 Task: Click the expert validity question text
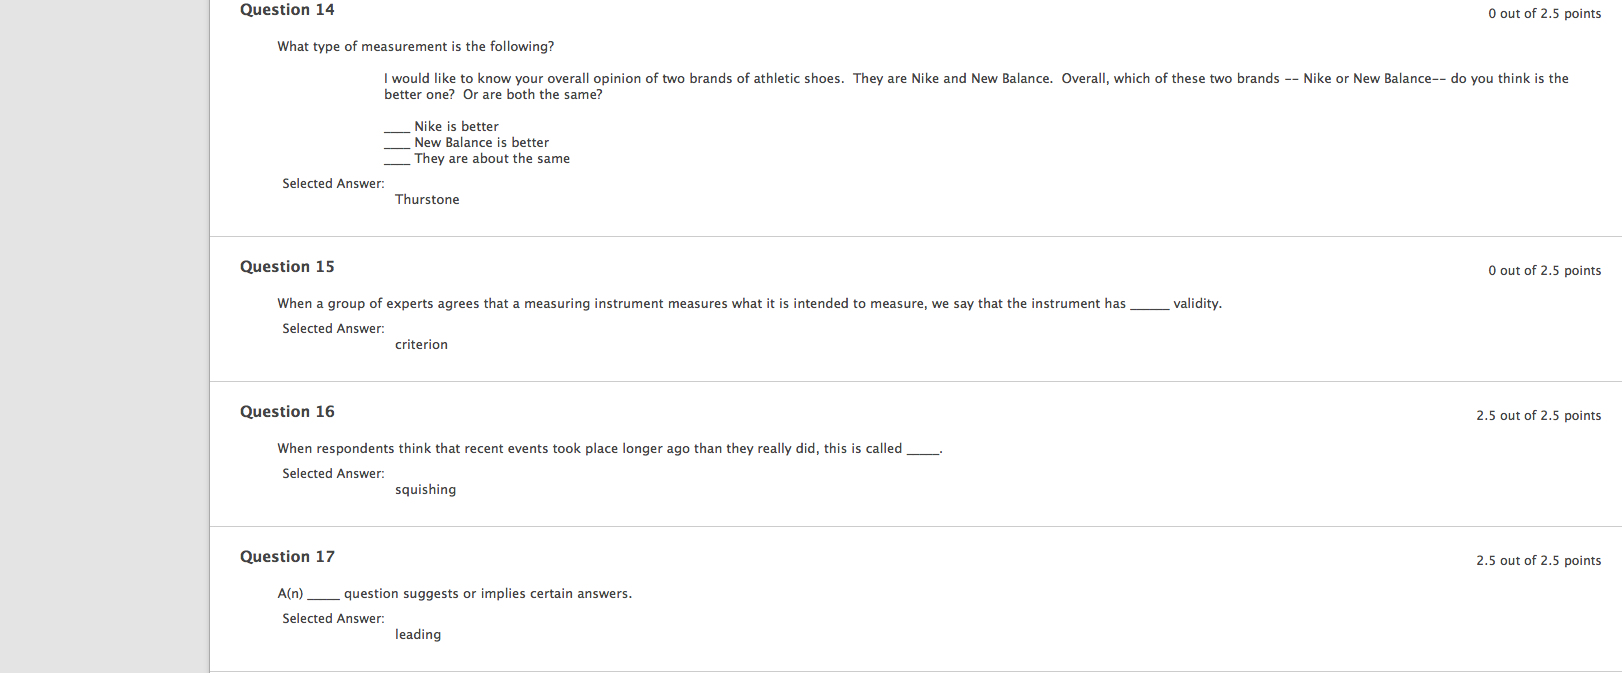click(749, 304)
